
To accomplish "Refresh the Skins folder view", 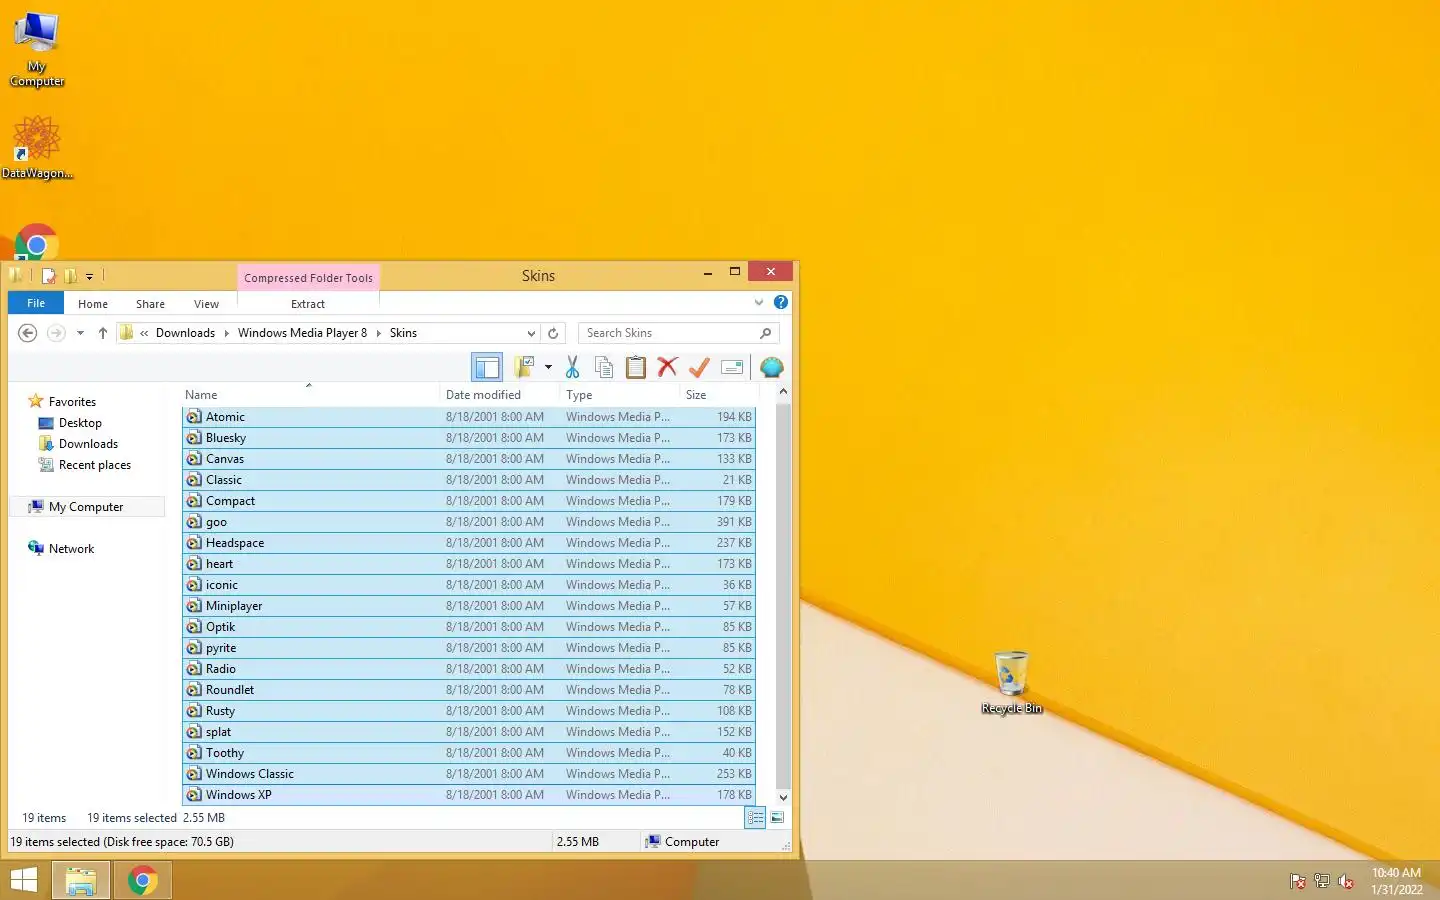I will pyautogui.click(x=553, y=333).
